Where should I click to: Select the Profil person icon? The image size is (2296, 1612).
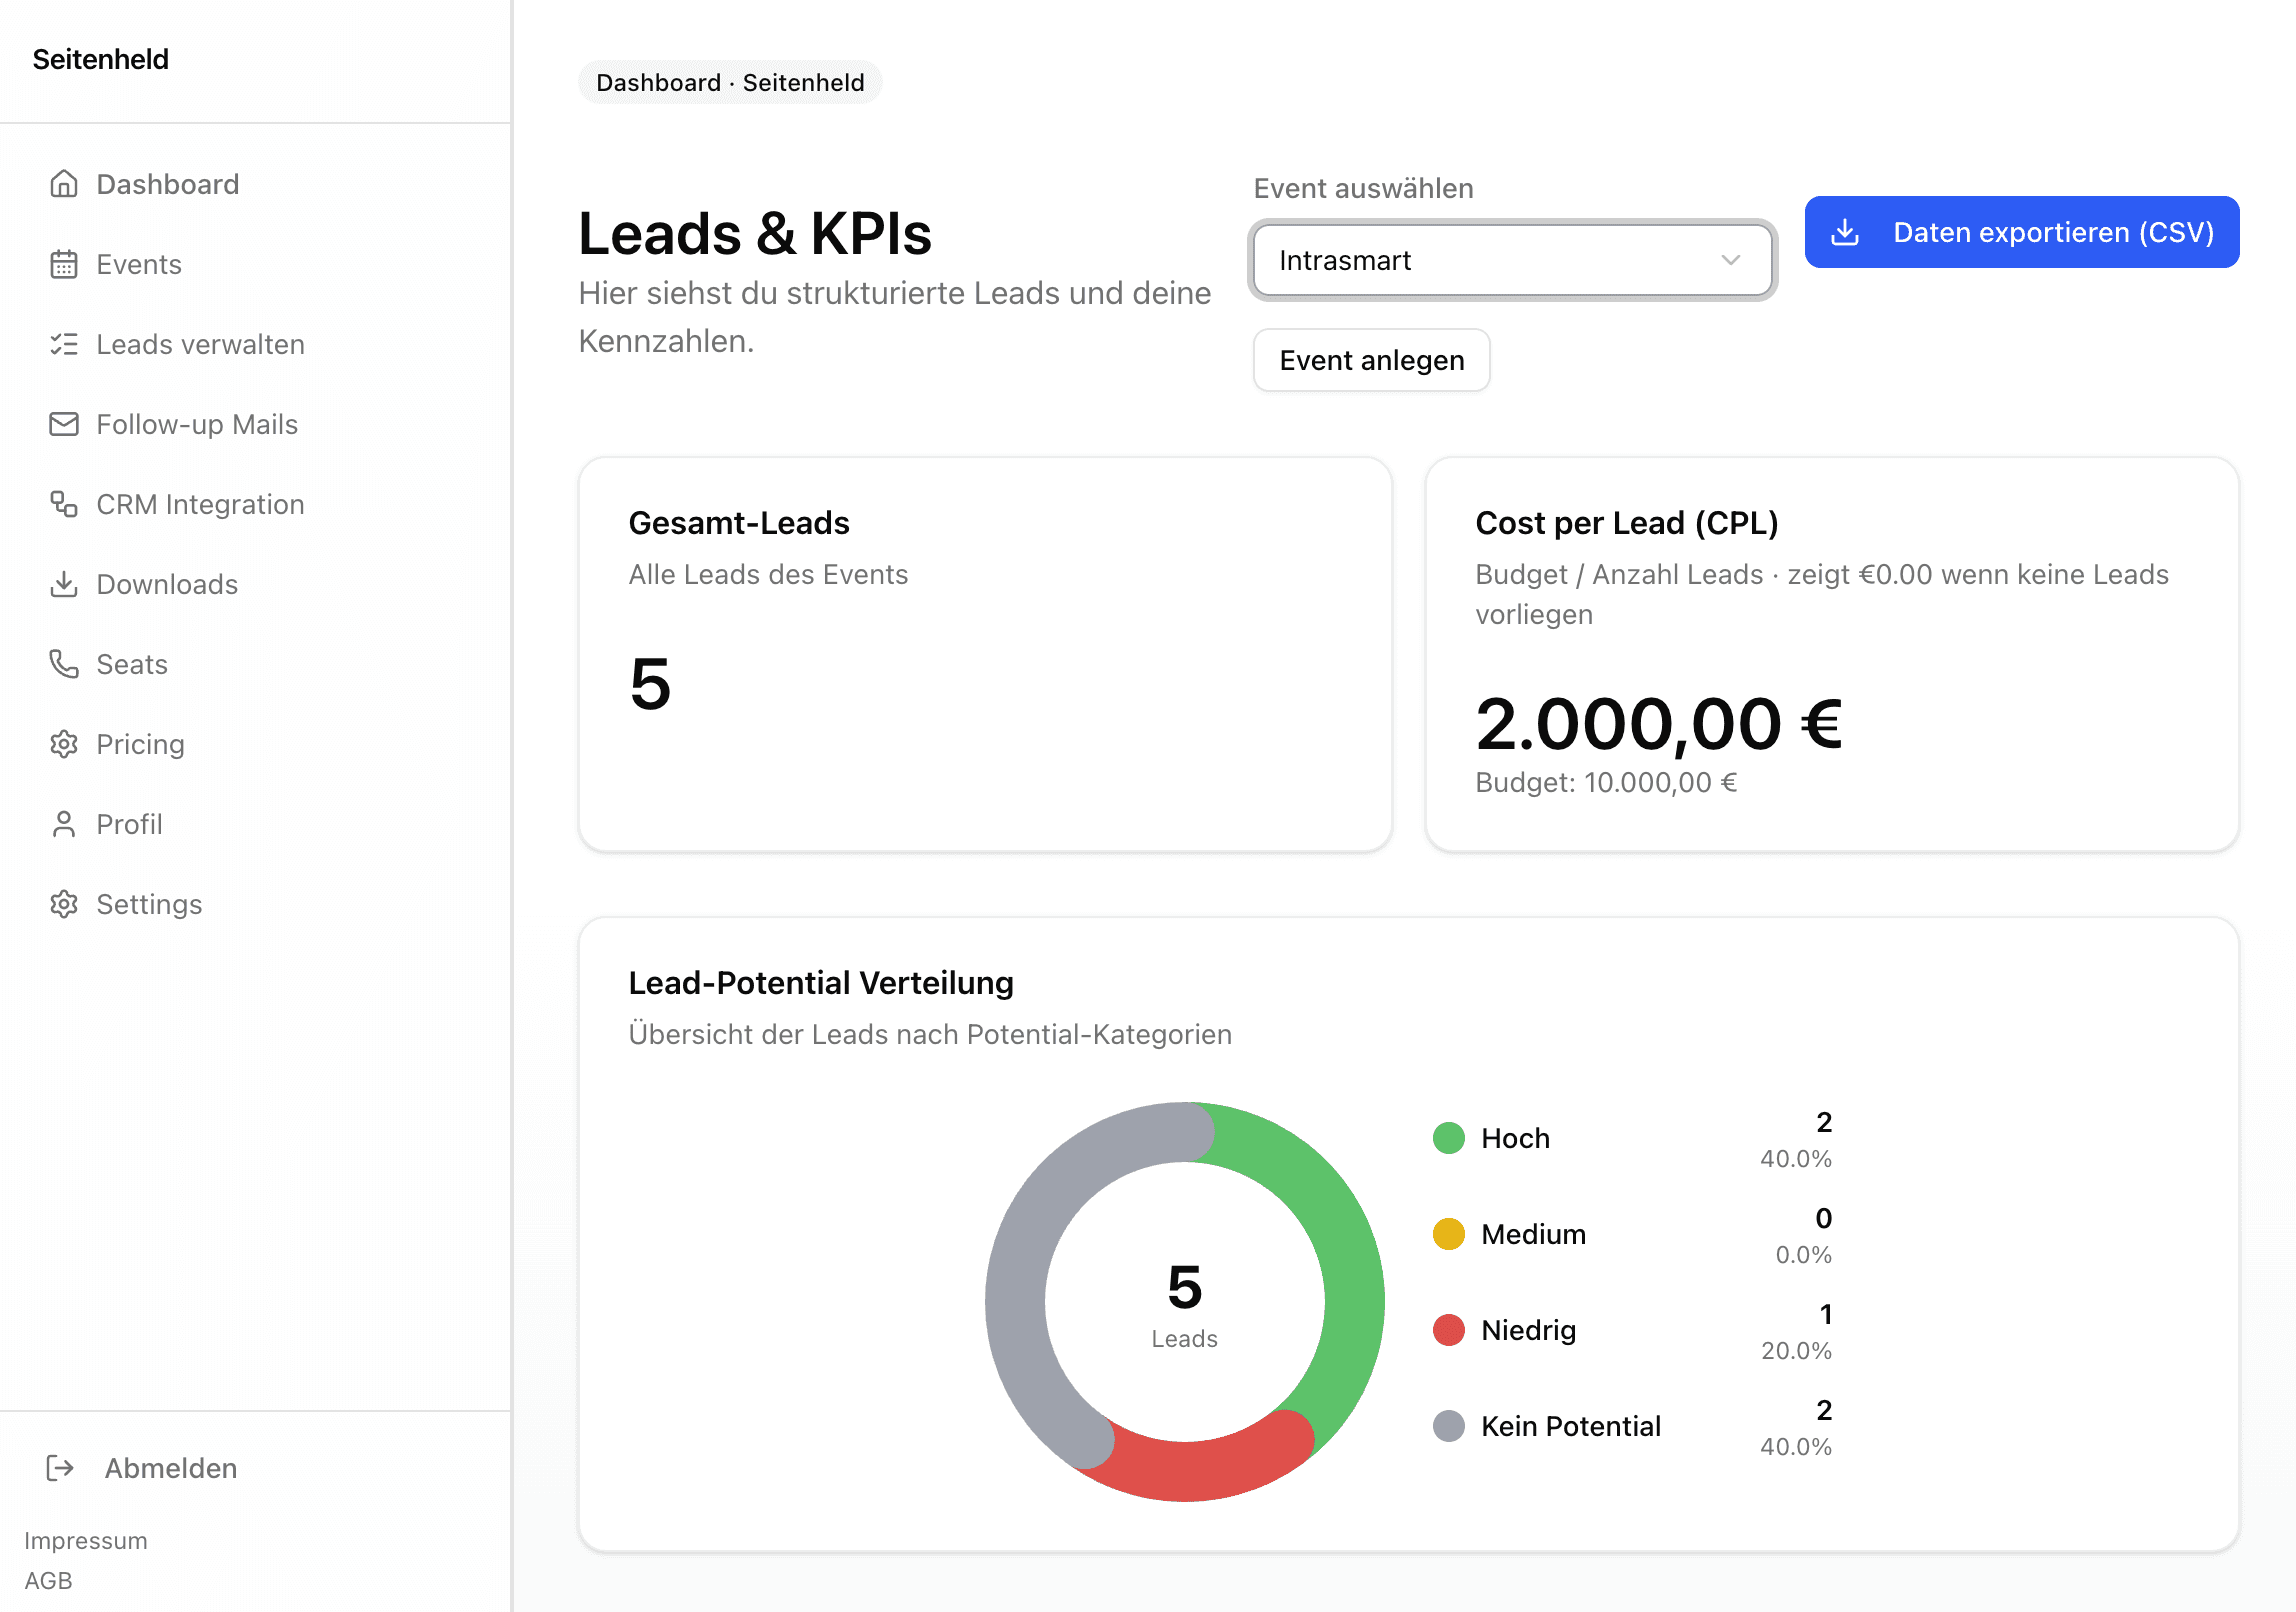pyautogui.click(x=64, y=824)
